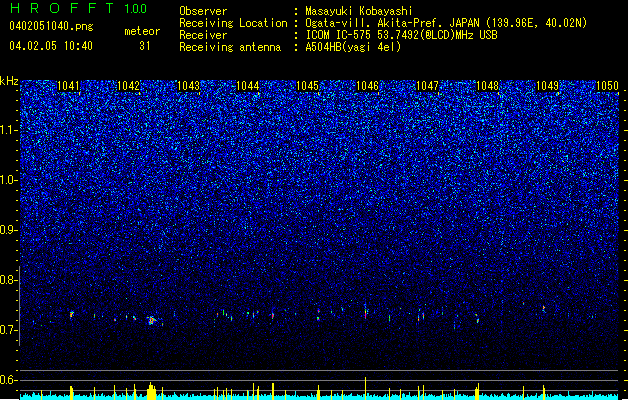Image resolution: width=629 pixels, height=400 pixels.
Task: Click the 1041 time marker
Action: coord(69,86)
